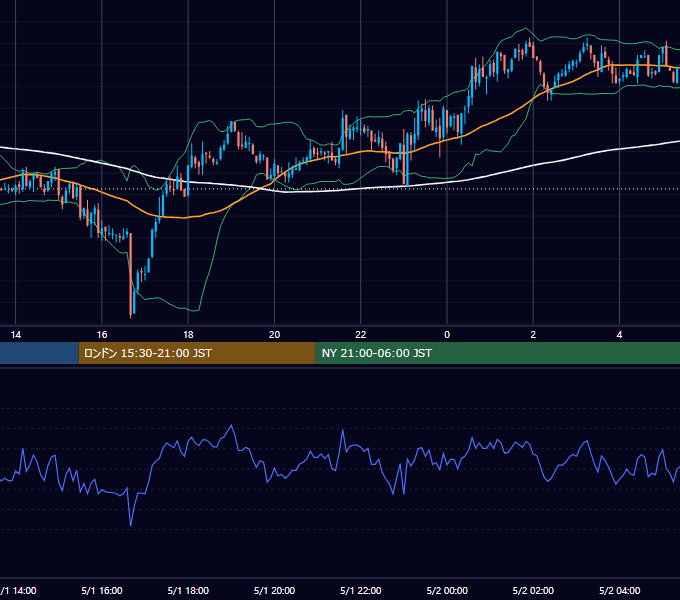
Task: Select the ロンドン 15:30-21:00 JST session bar
Action: (197, 353)
